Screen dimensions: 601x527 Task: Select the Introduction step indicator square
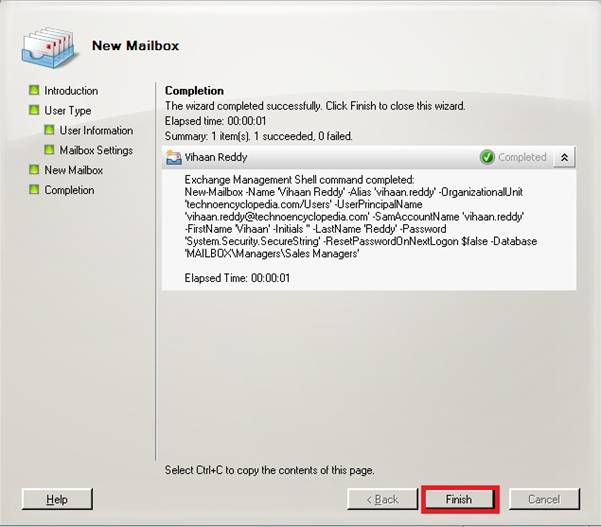34,90
